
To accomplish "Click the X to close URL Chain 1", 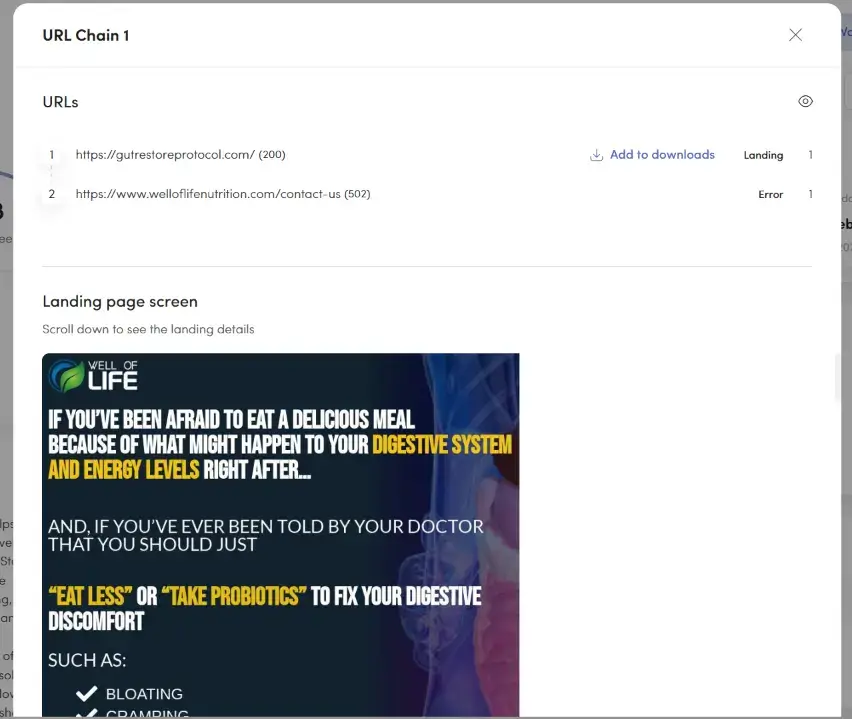I will 795,34.
